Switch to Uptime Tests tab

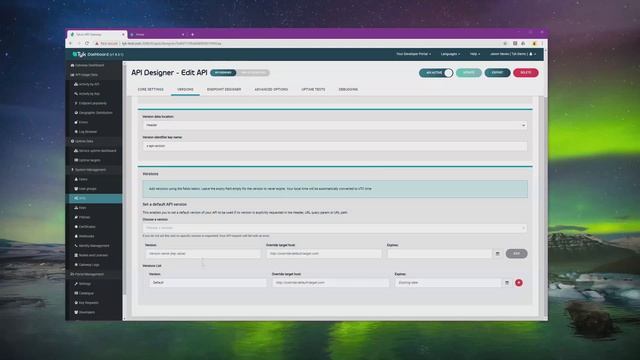coord(313,89)
